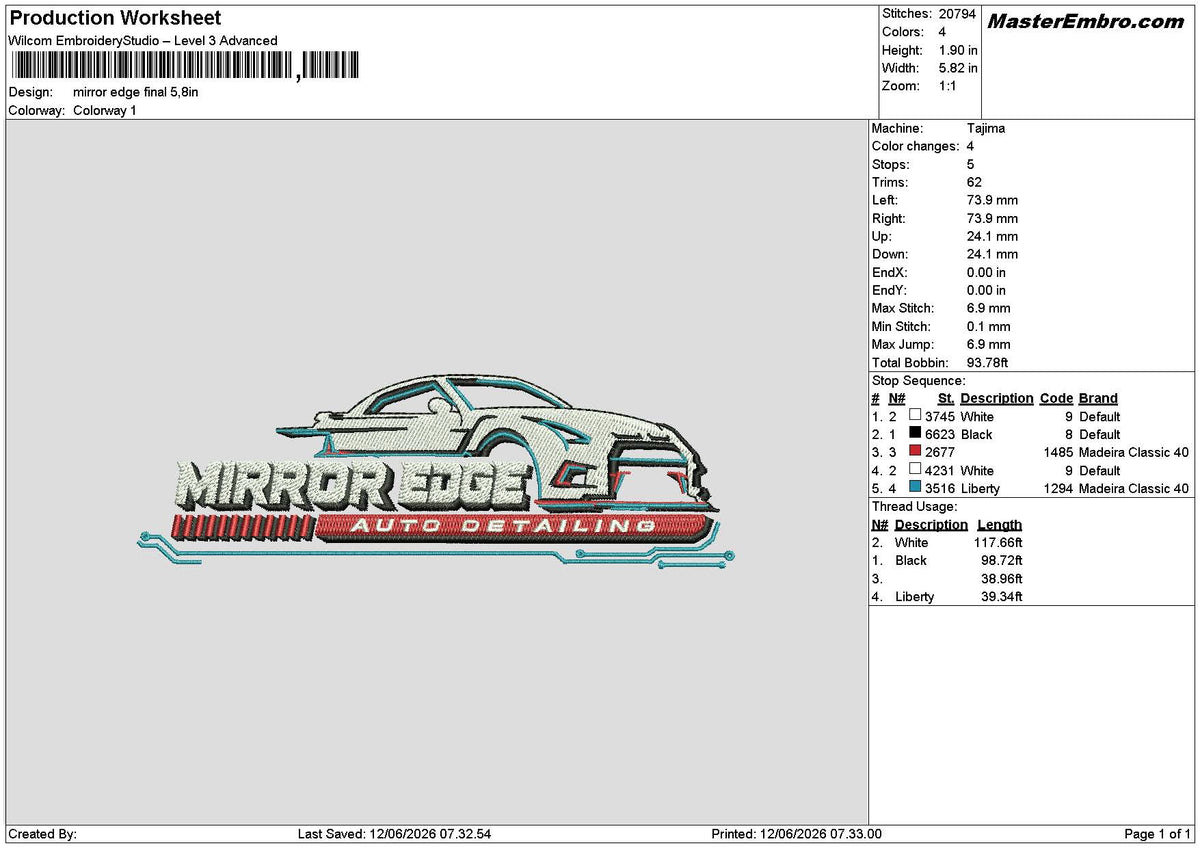This screenshot has width=1200, height=848.
Task: Click the white swatch with 4231 stitches
Action: pos(915,470)
